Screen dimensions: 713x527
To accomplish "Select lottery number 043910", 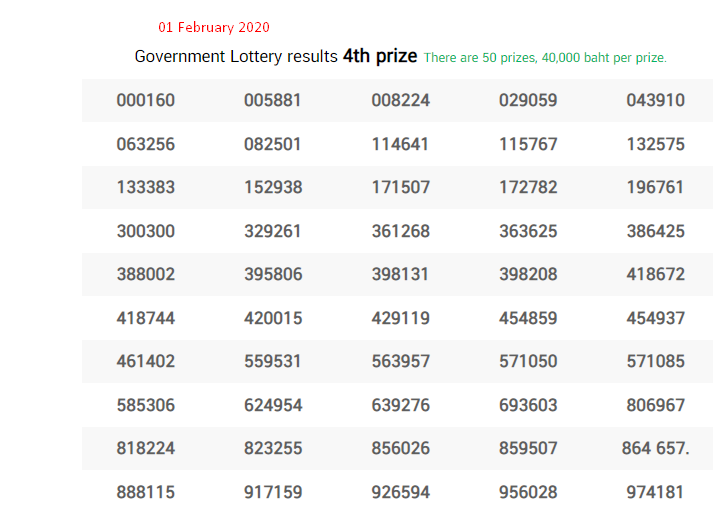I will (x=655, y=100).
